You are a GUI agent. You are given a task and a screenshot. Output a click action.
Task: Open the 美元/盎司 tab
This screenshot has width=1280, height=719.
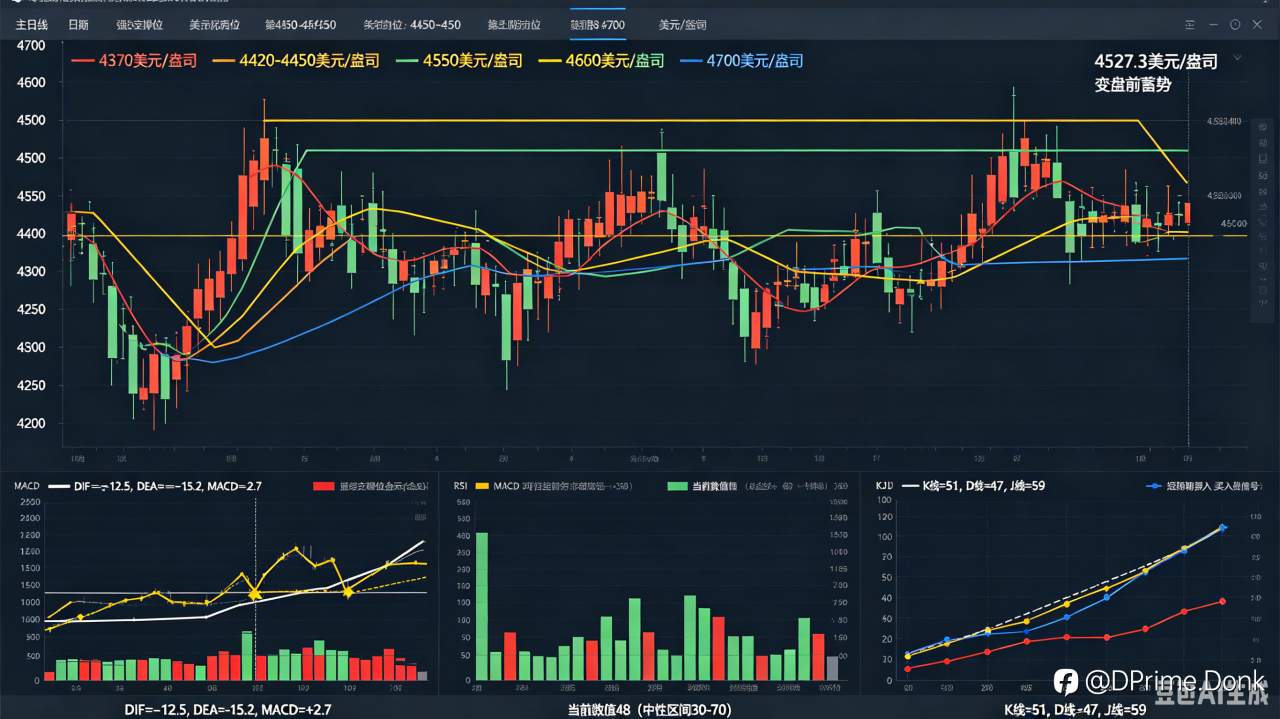tap(683, 24)
